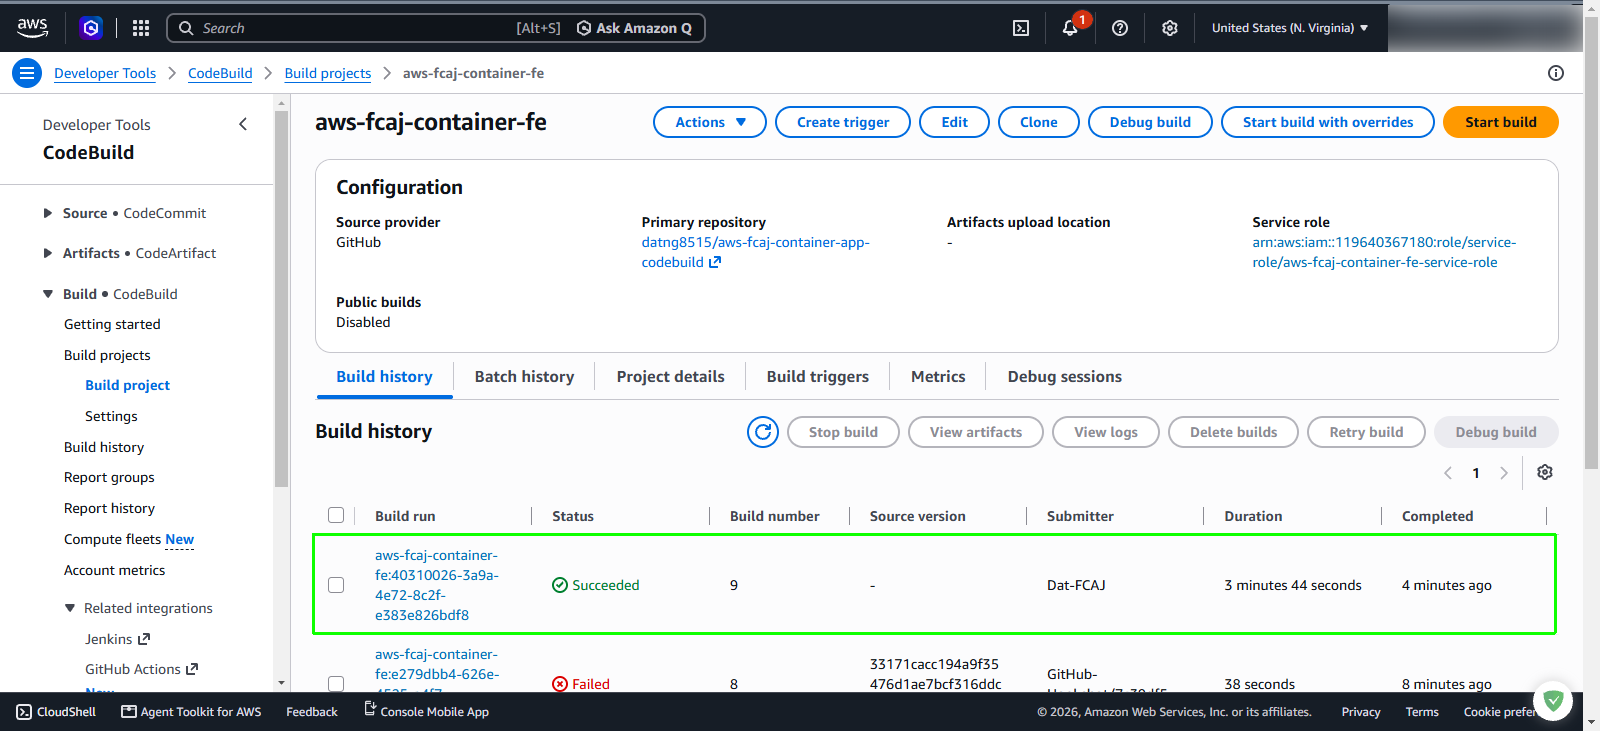This screenshot has height=731, width=1600.
Task: Open external link icon of primary repository
Action: coord(715,262)
